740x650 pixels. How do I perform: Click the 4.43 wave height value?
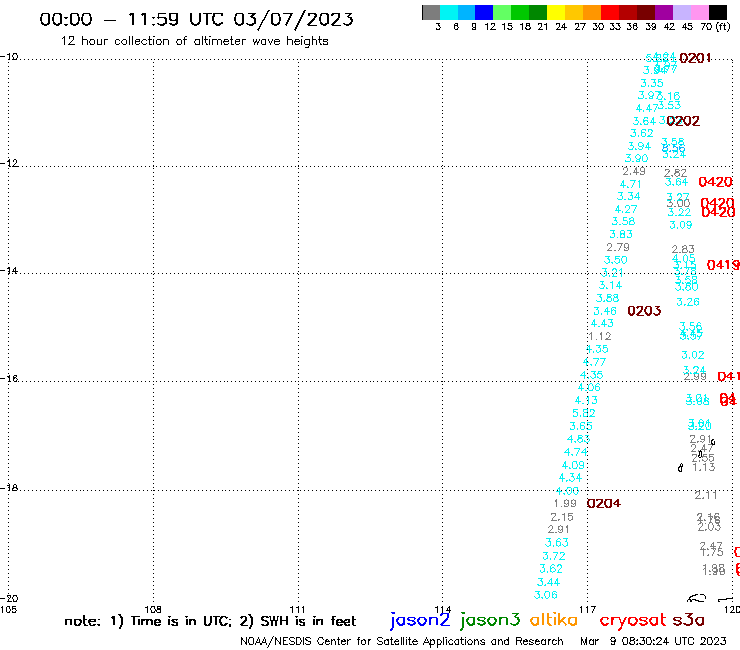602,323
